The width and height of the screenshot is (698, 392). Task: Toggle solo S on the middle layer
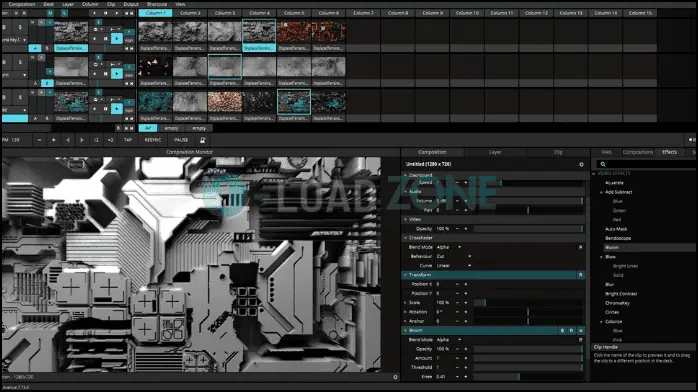(20, 62)
